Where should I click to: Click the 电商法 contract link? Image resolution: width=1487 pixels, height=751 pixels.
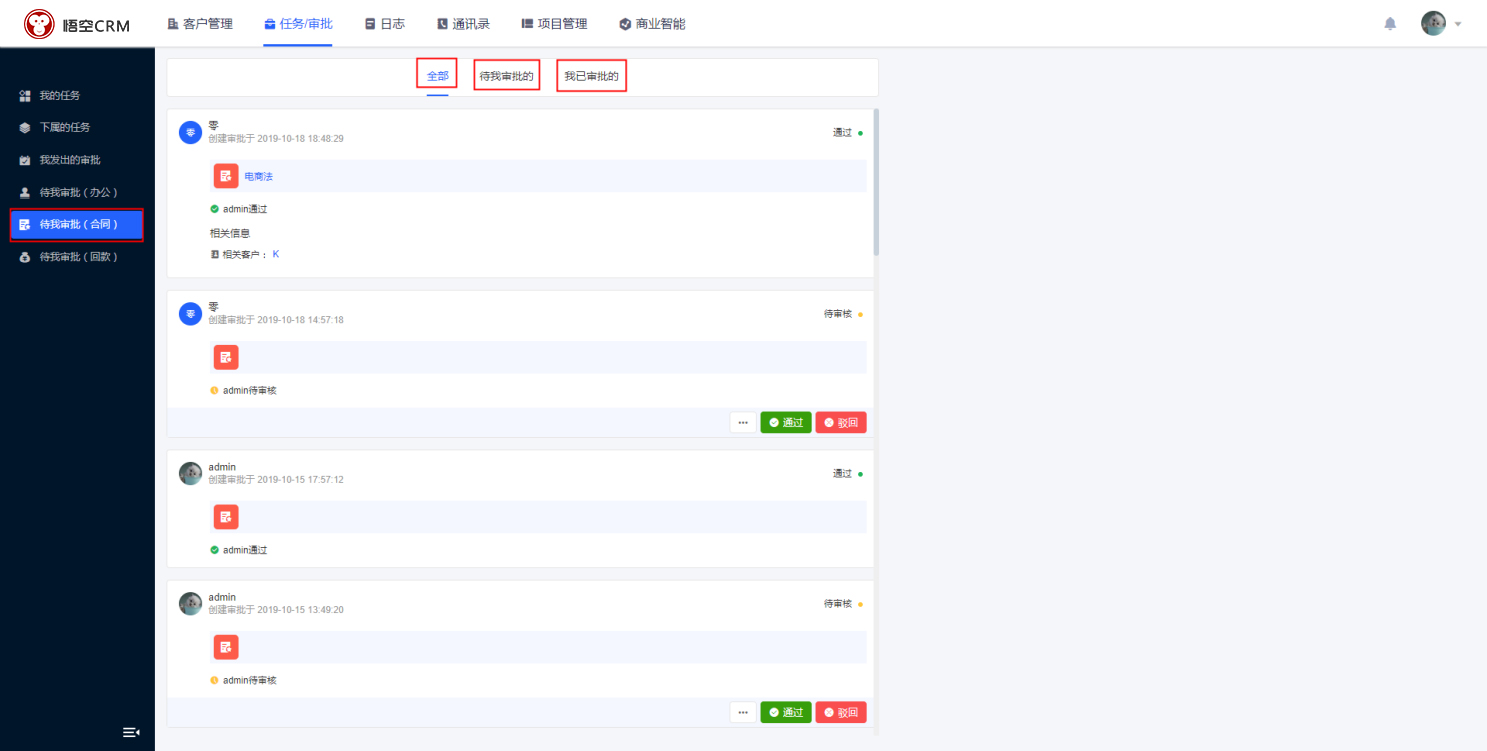point(258,177)
